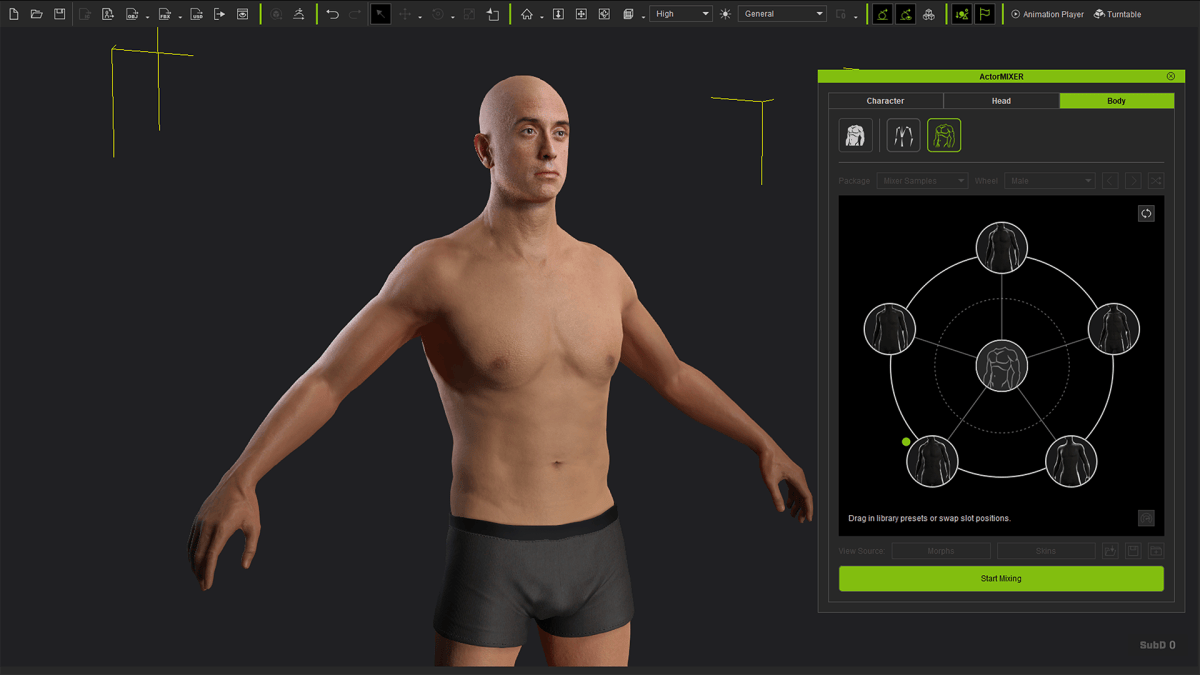Screen dimensions: 1200x675
Task: Click the Start Mixing button
Action: (1001, 578)
